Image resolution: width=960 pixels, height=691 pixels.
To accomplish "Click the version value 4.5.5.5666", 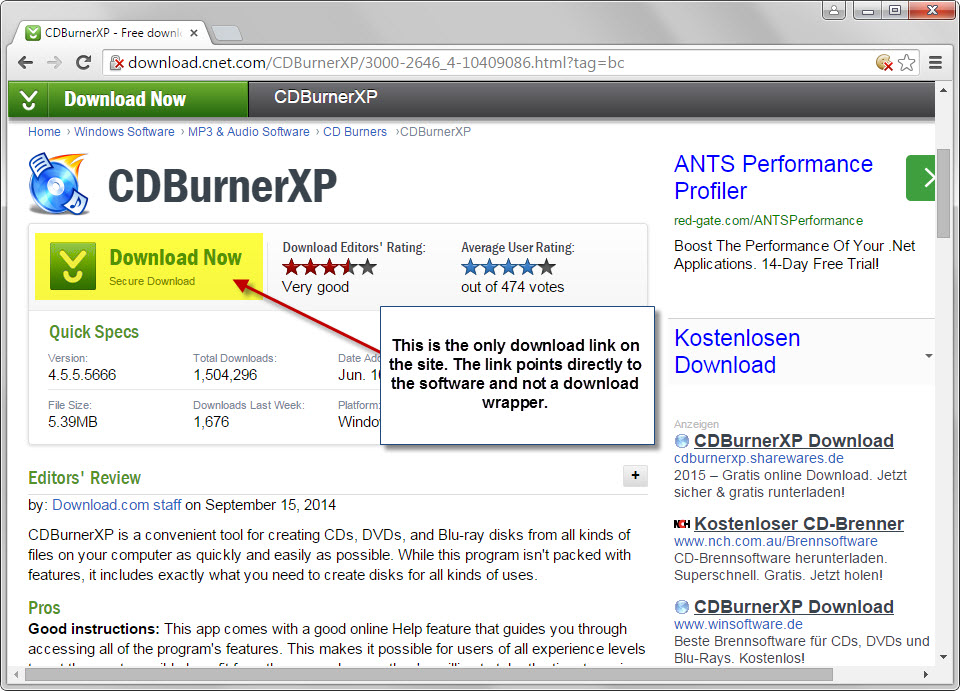I will click(82, 375).
